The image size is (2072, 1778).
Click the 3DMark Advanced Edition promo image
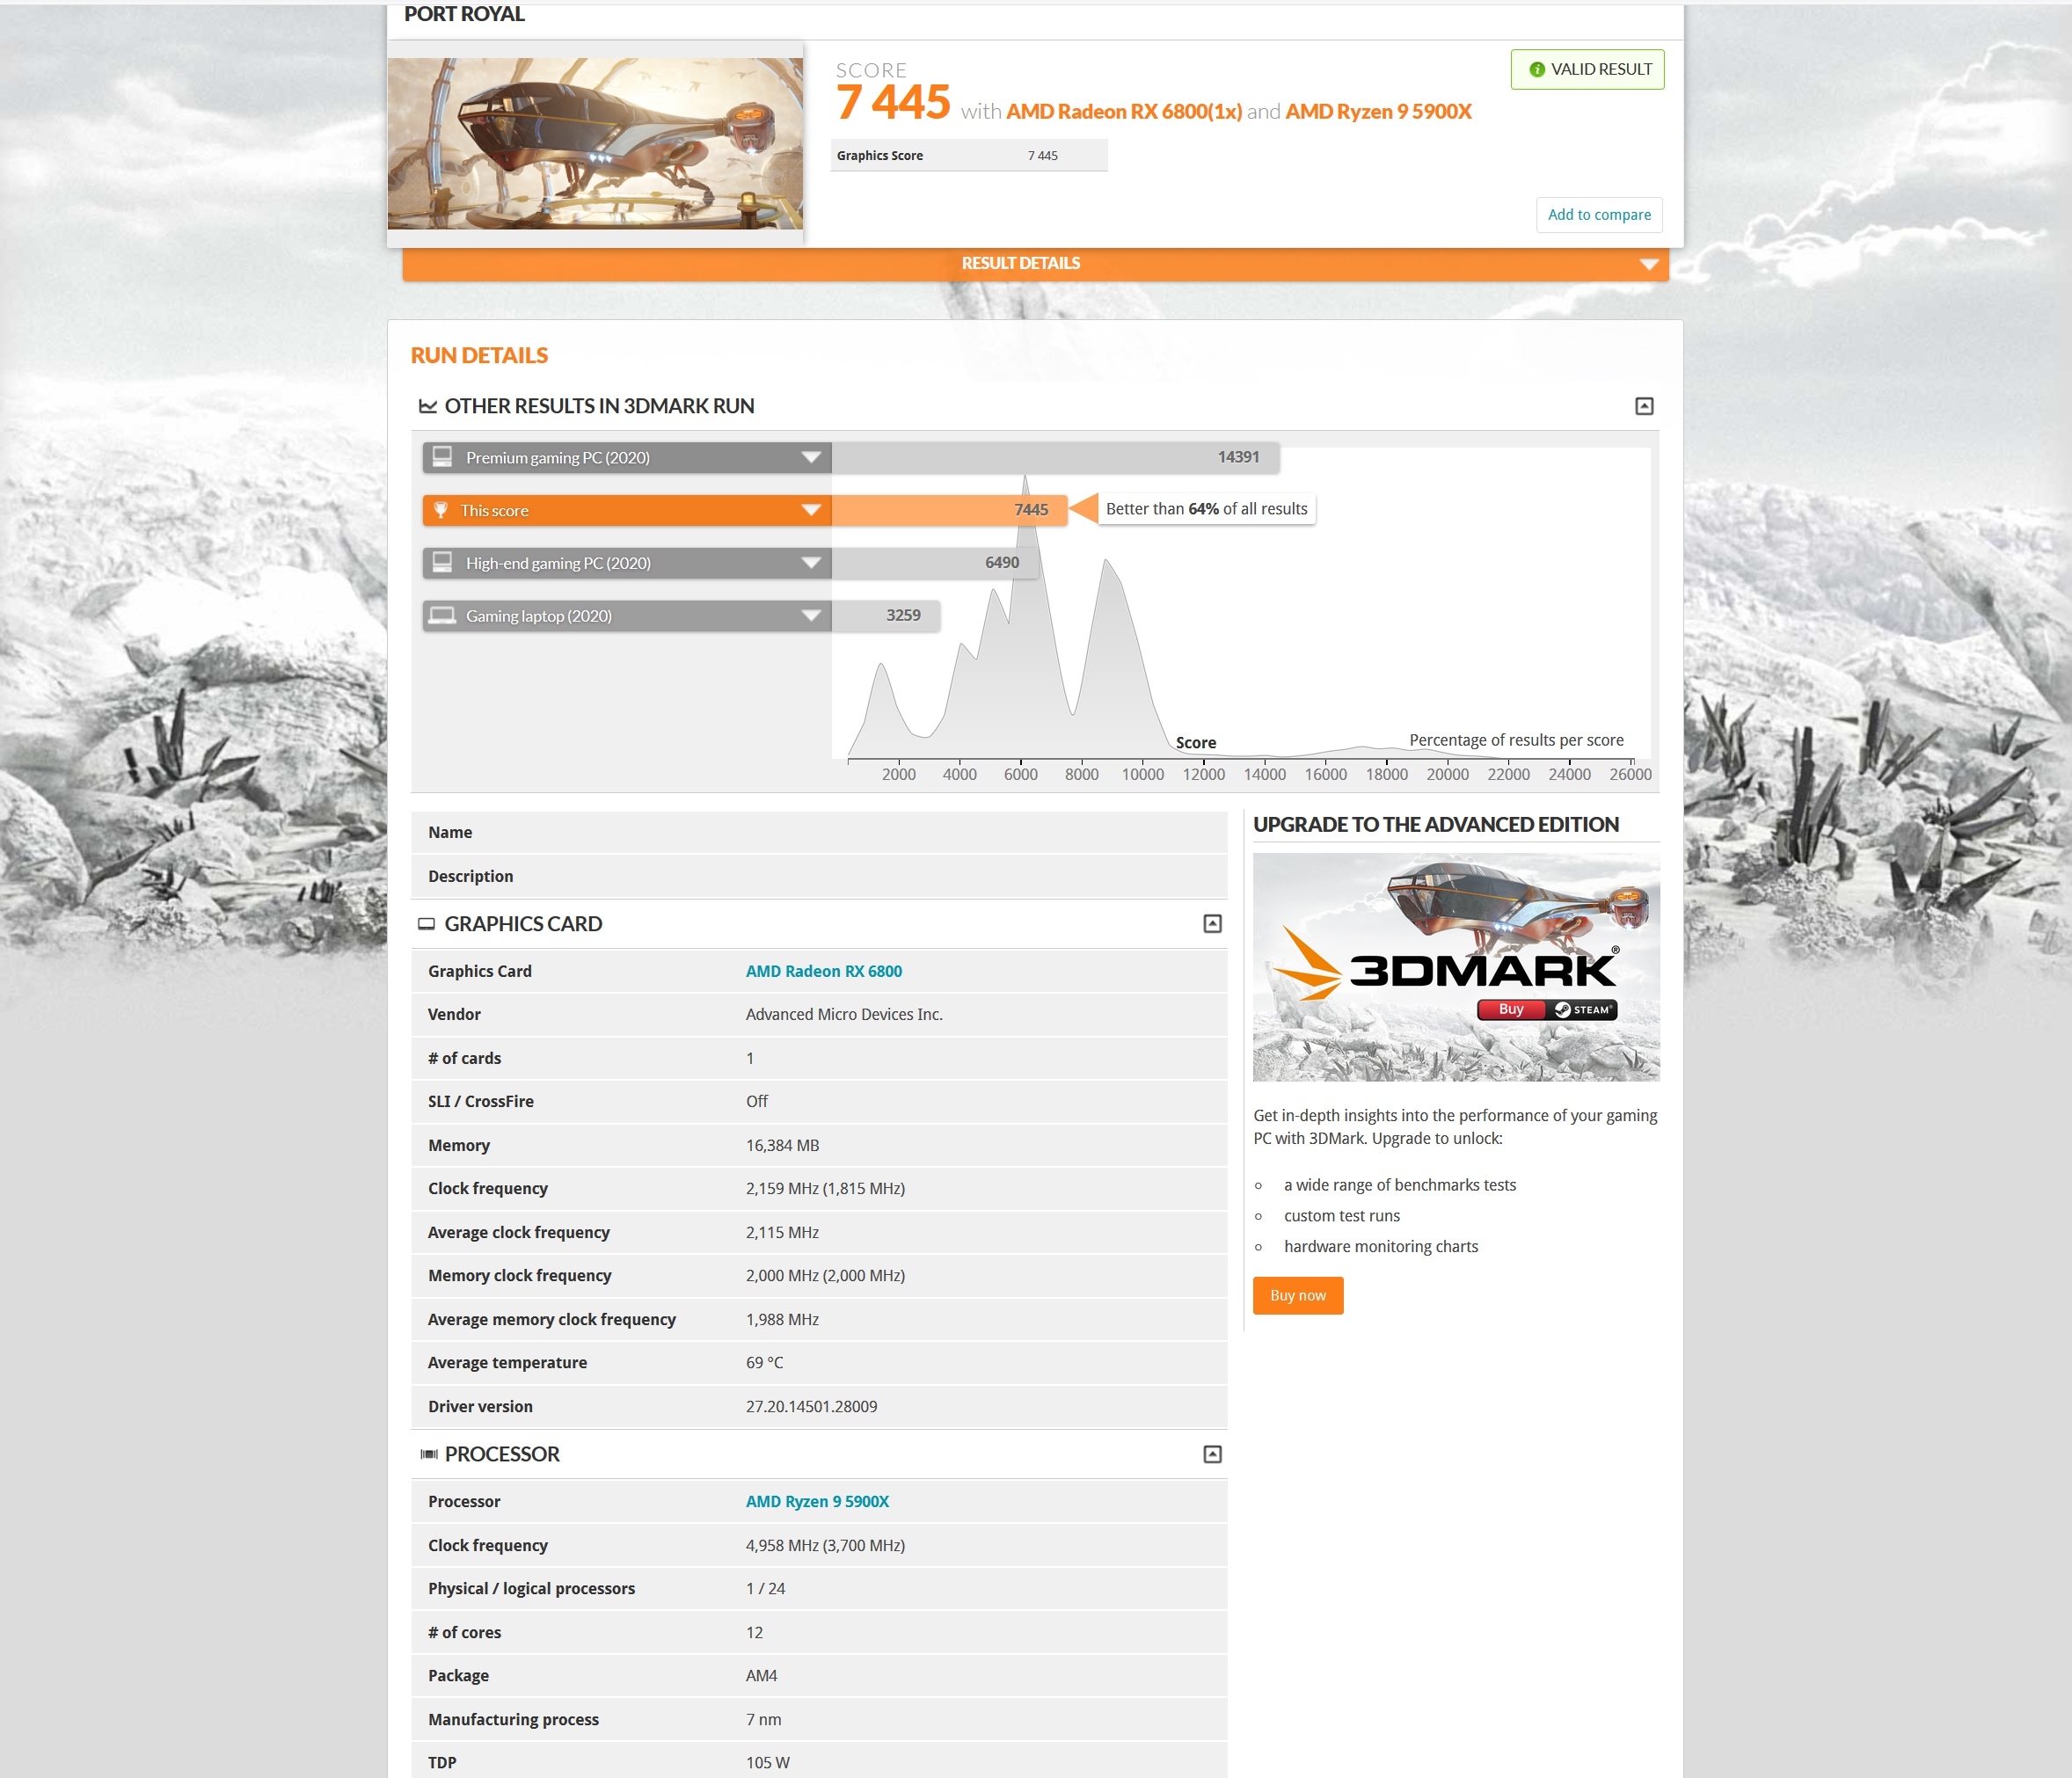(x=1456, y=967)
